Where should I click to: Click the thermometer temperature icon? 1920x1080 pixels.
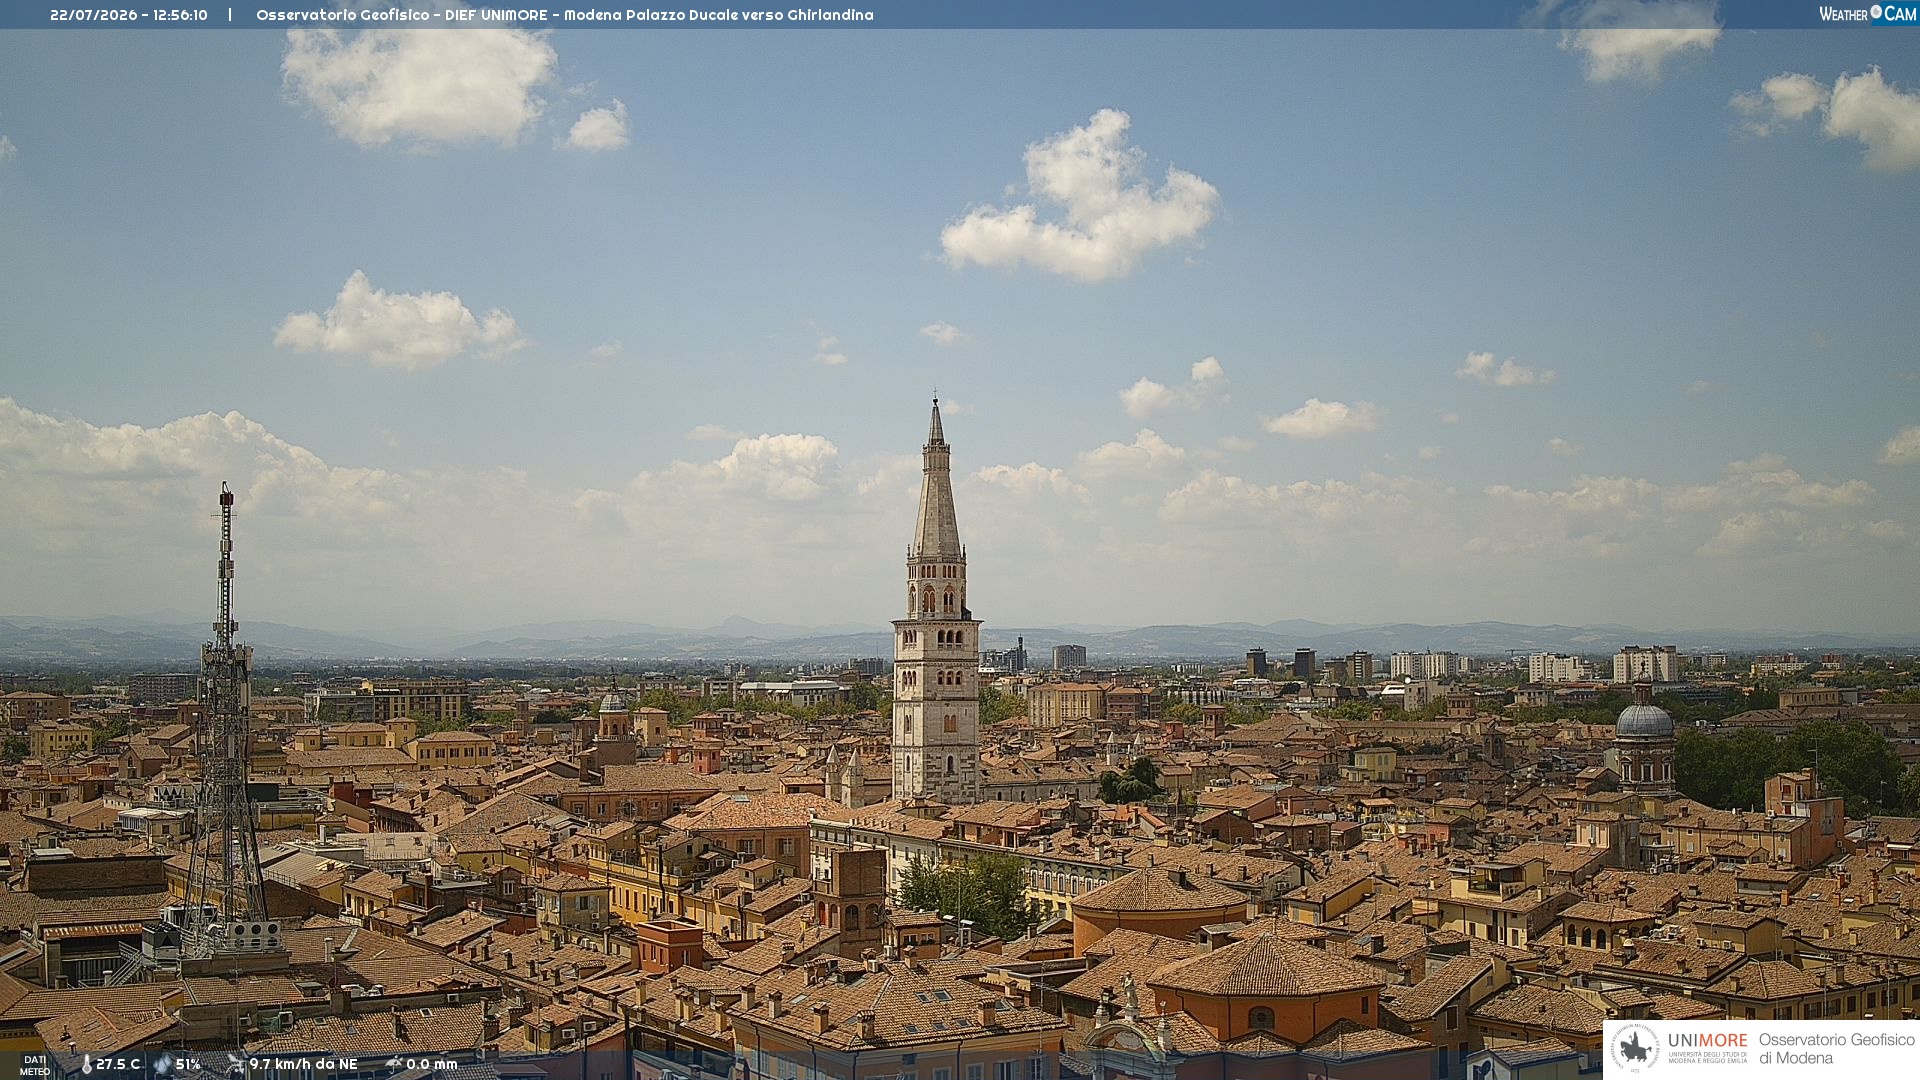86,1065
